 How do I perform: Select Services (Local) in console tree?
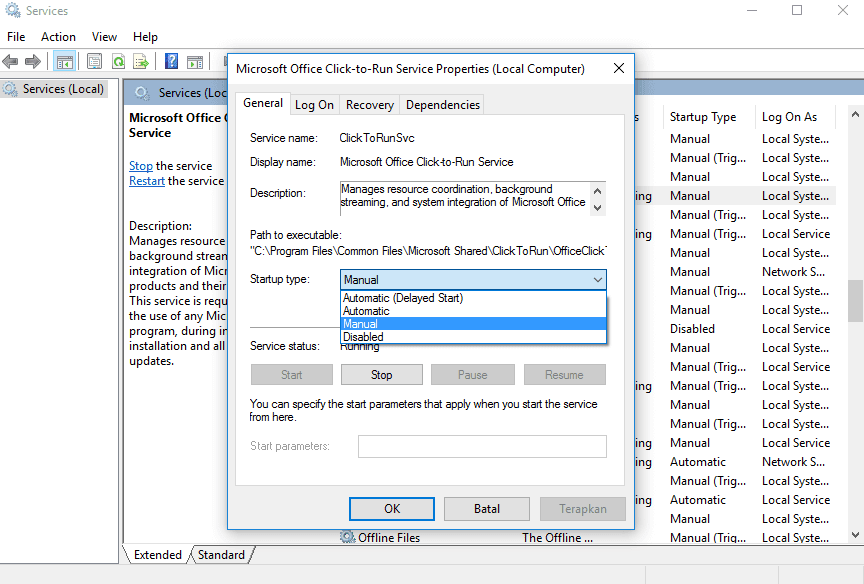(54, 89)
